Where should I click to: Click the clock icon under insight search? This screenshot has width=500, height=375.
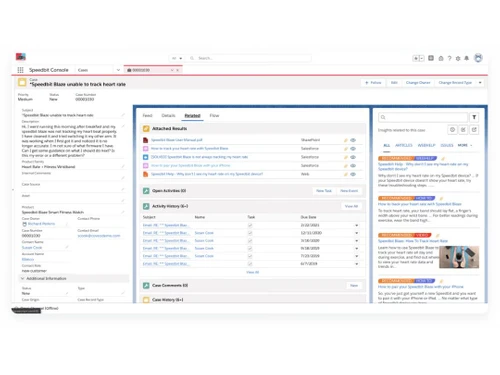pos(452,130)
